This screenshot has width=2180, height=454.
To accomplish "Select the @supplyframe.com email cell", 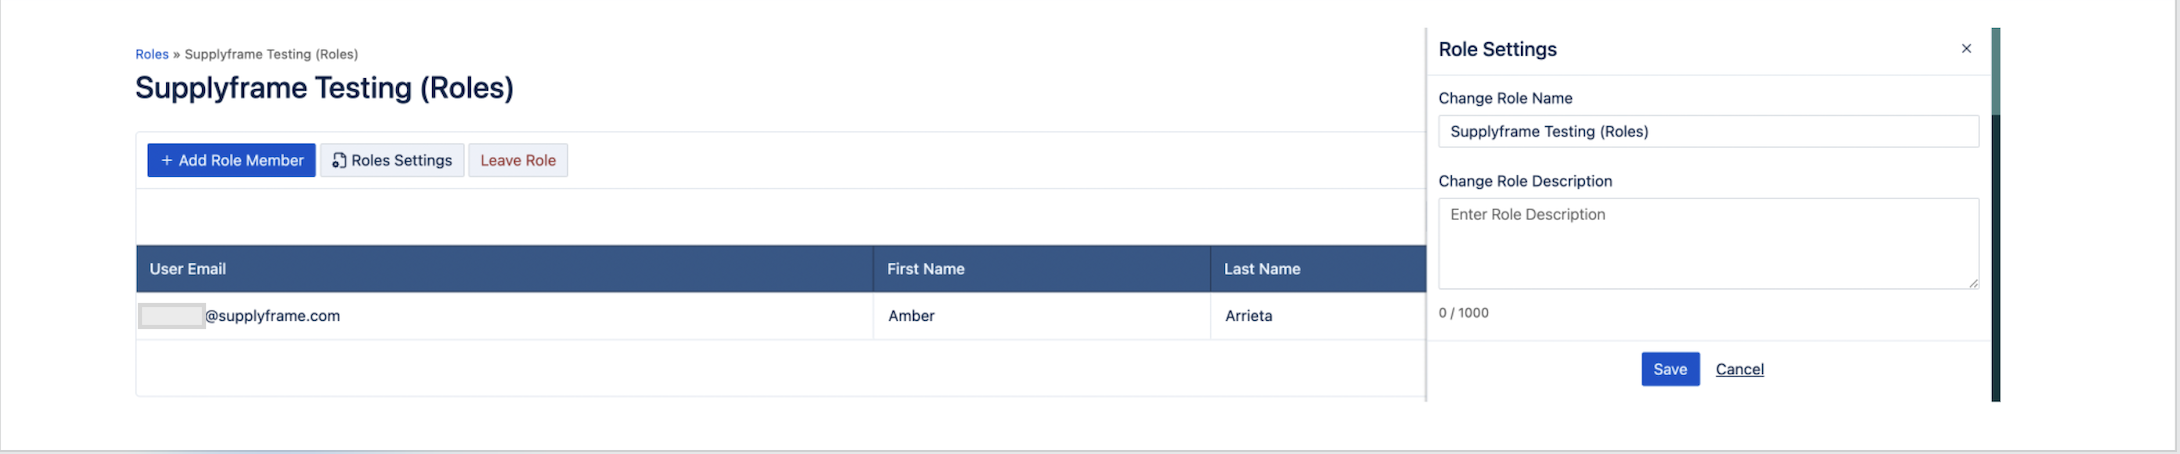I will pyautogui.click(x=272, y=316).
